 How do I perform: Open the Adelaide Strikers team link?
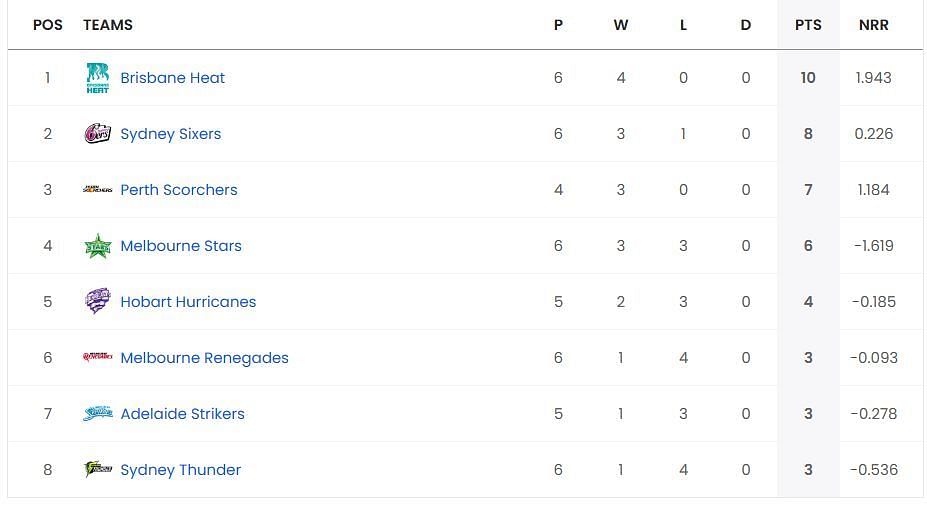coord(183,414)
